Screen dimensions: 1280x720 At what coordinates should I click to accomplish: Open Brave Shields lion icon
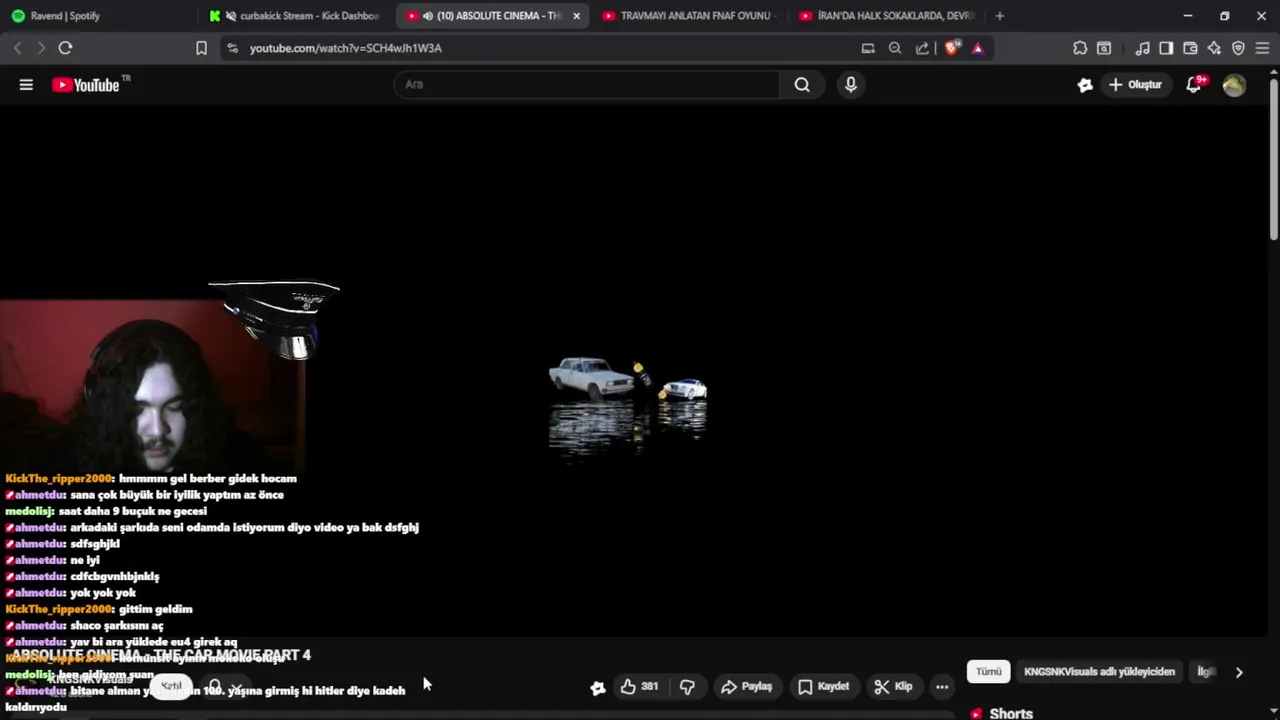click(x=951, y=48)
